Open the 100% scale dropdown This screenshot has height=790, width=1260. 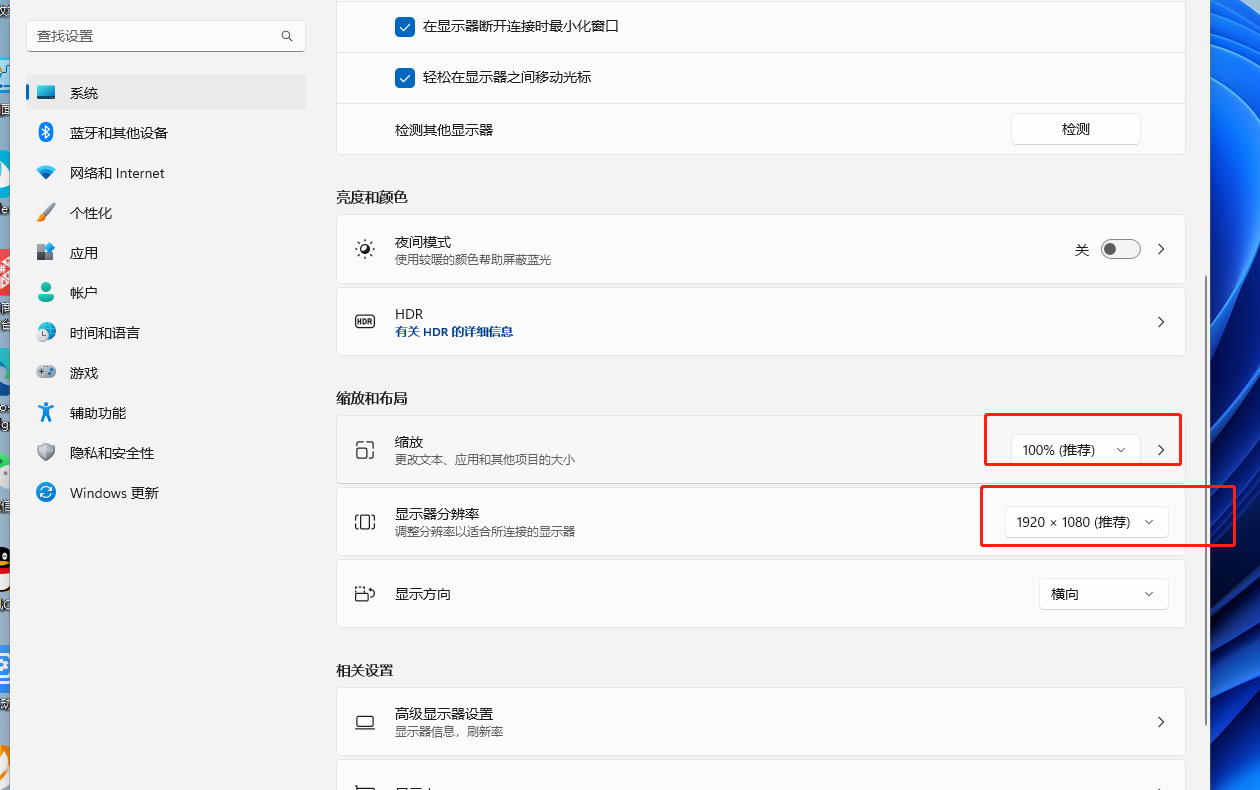[x=1075, y=450]
